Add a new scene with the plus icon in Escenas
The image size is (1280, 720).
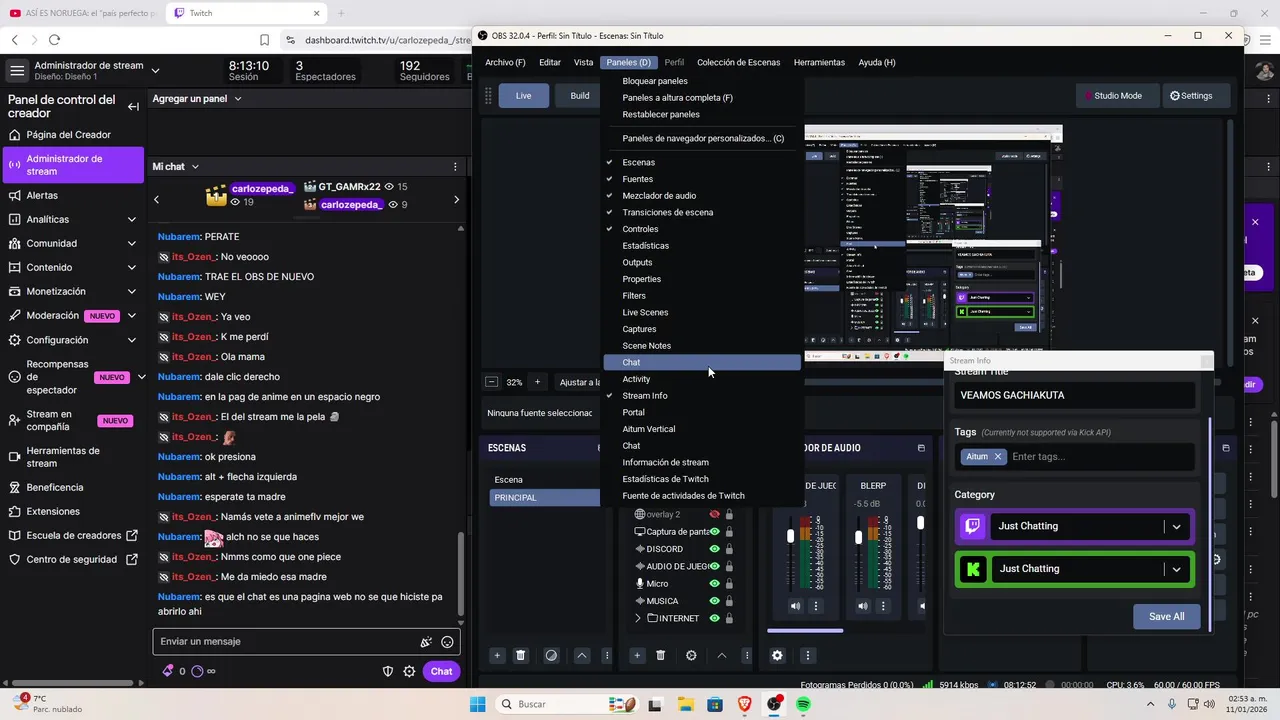(497, 656)
